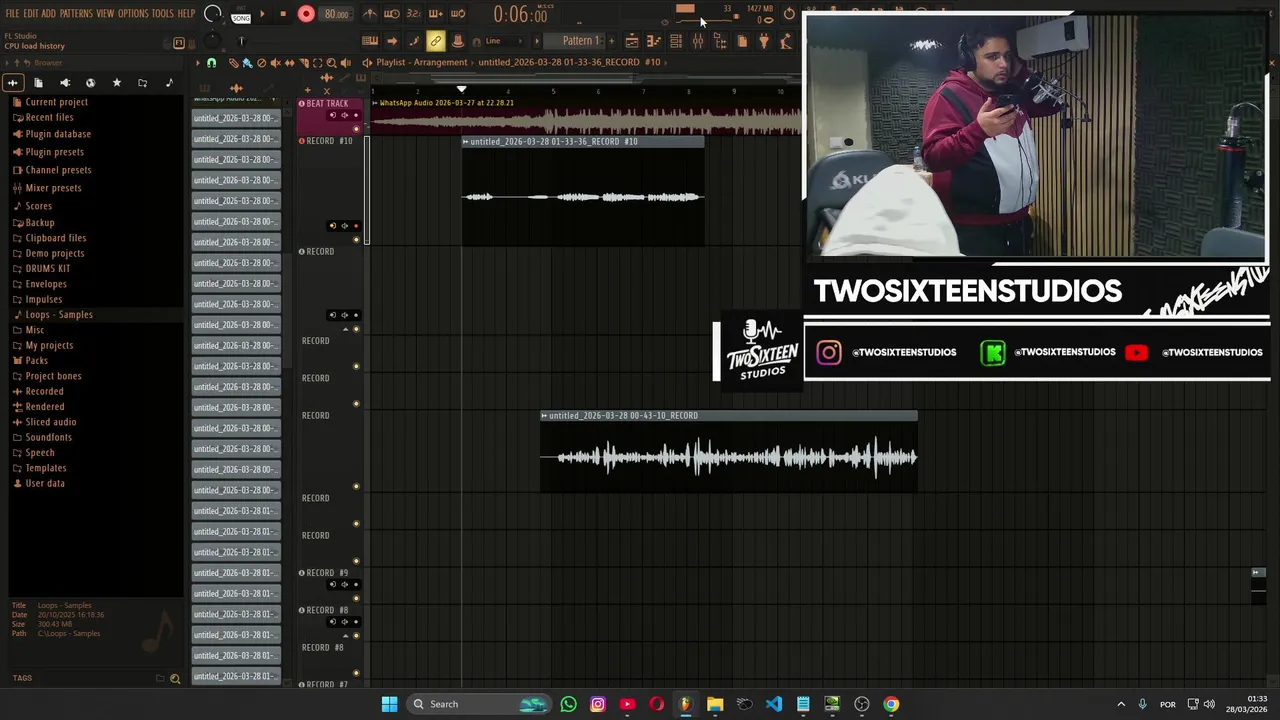This screenshot has width=1280, height=720.
Task: Open the Playlist view icon
Action: coord(632,41)
